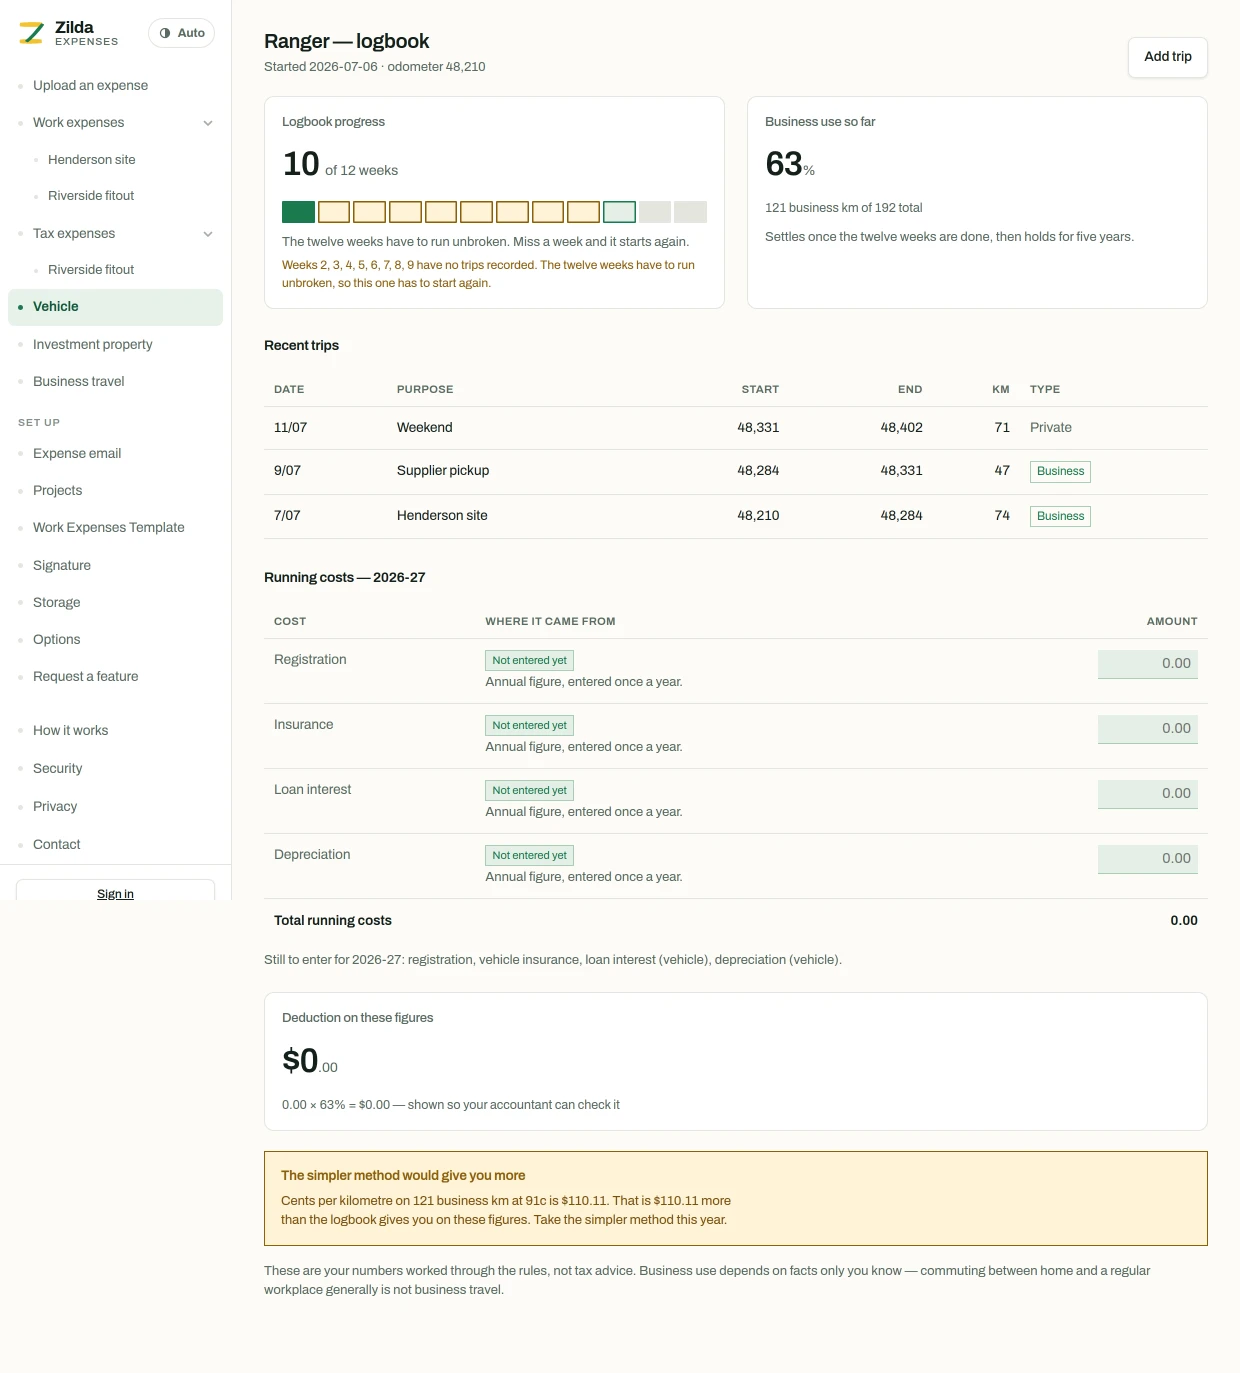
Task: Click Business tag on Supplier pickup trip
Action: tap(1060, 472)
